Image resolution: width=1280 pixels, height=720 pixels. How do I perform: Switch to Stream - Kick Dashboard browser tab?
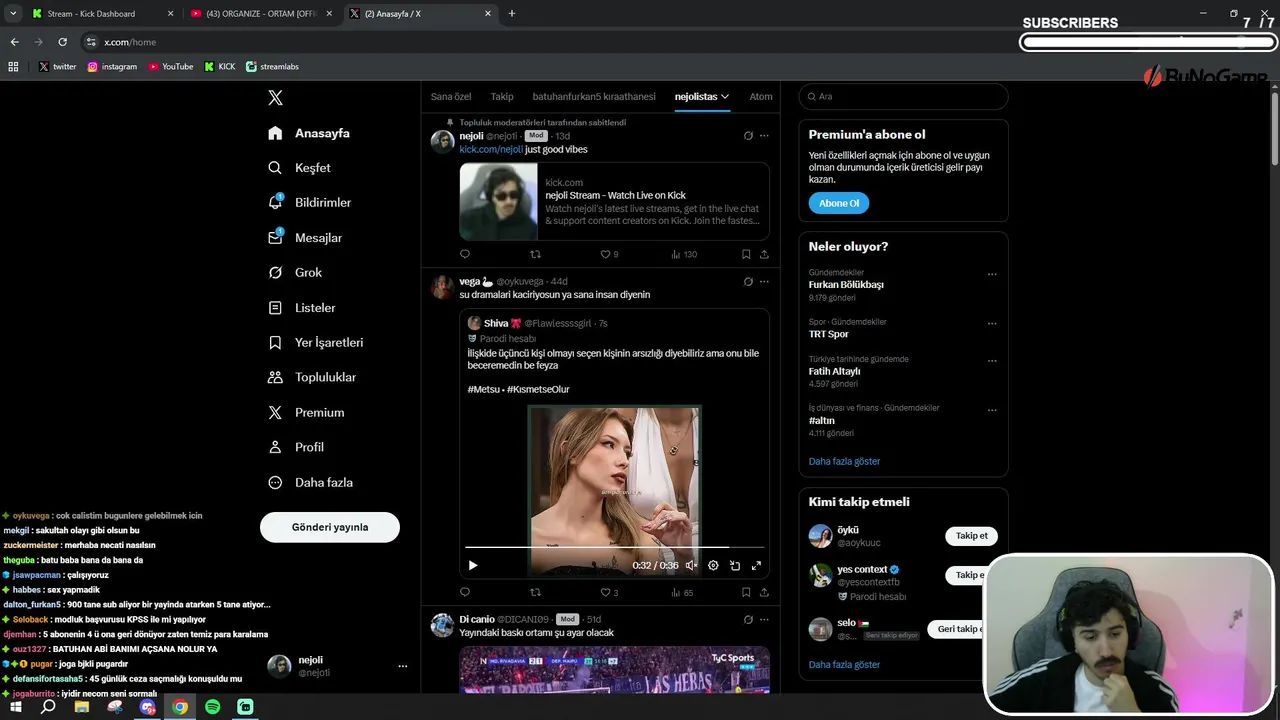click(102, 14)
